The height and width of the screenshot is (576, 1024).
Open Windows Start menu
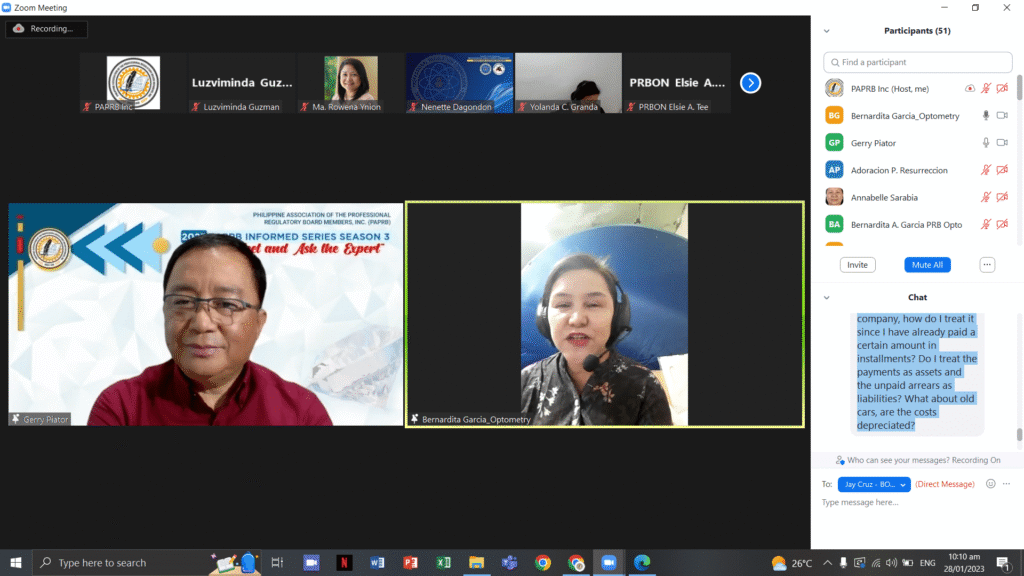pyautogui.click(x=16, y=562)
